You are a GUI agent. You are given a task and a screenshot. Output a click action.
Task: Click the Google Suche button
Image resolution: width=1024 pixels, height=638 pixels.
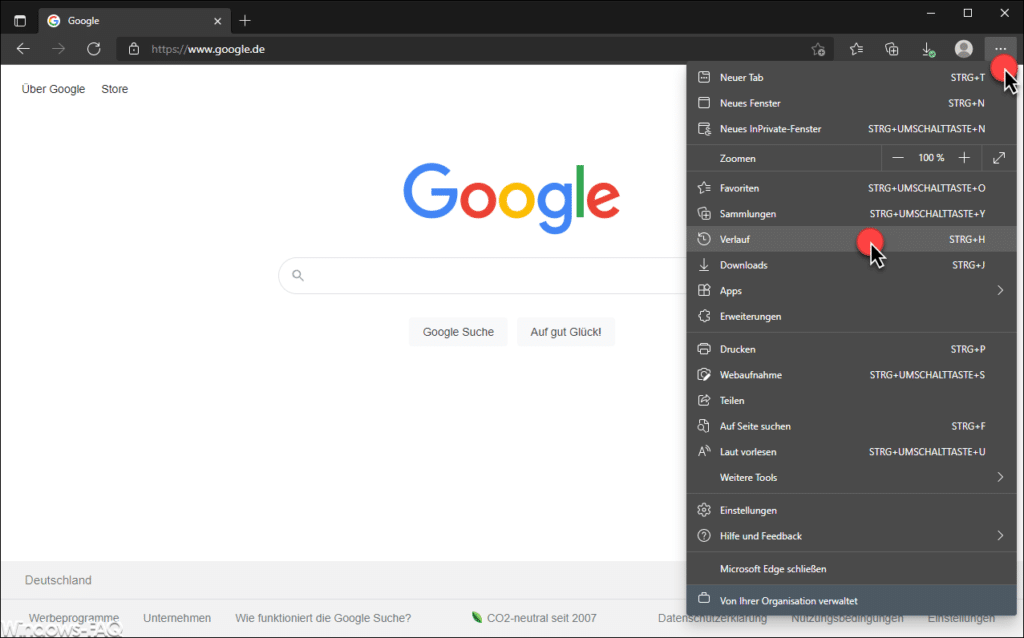coord(458,332)
